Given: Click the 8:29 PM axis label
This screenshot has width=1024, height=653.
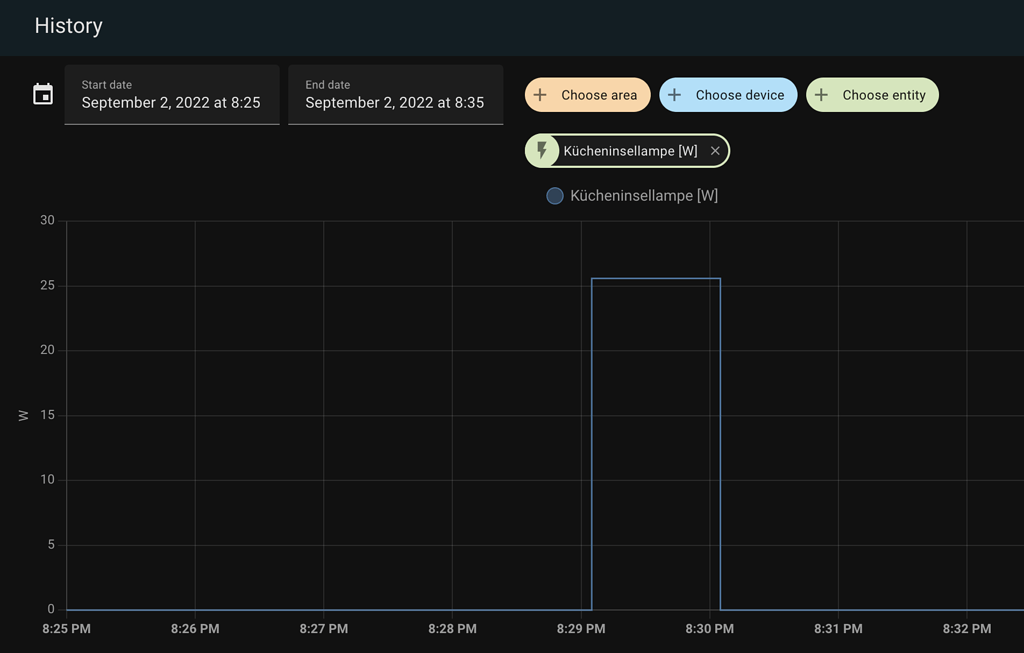Looking at the screenshot, I should [x=581, y=629].
